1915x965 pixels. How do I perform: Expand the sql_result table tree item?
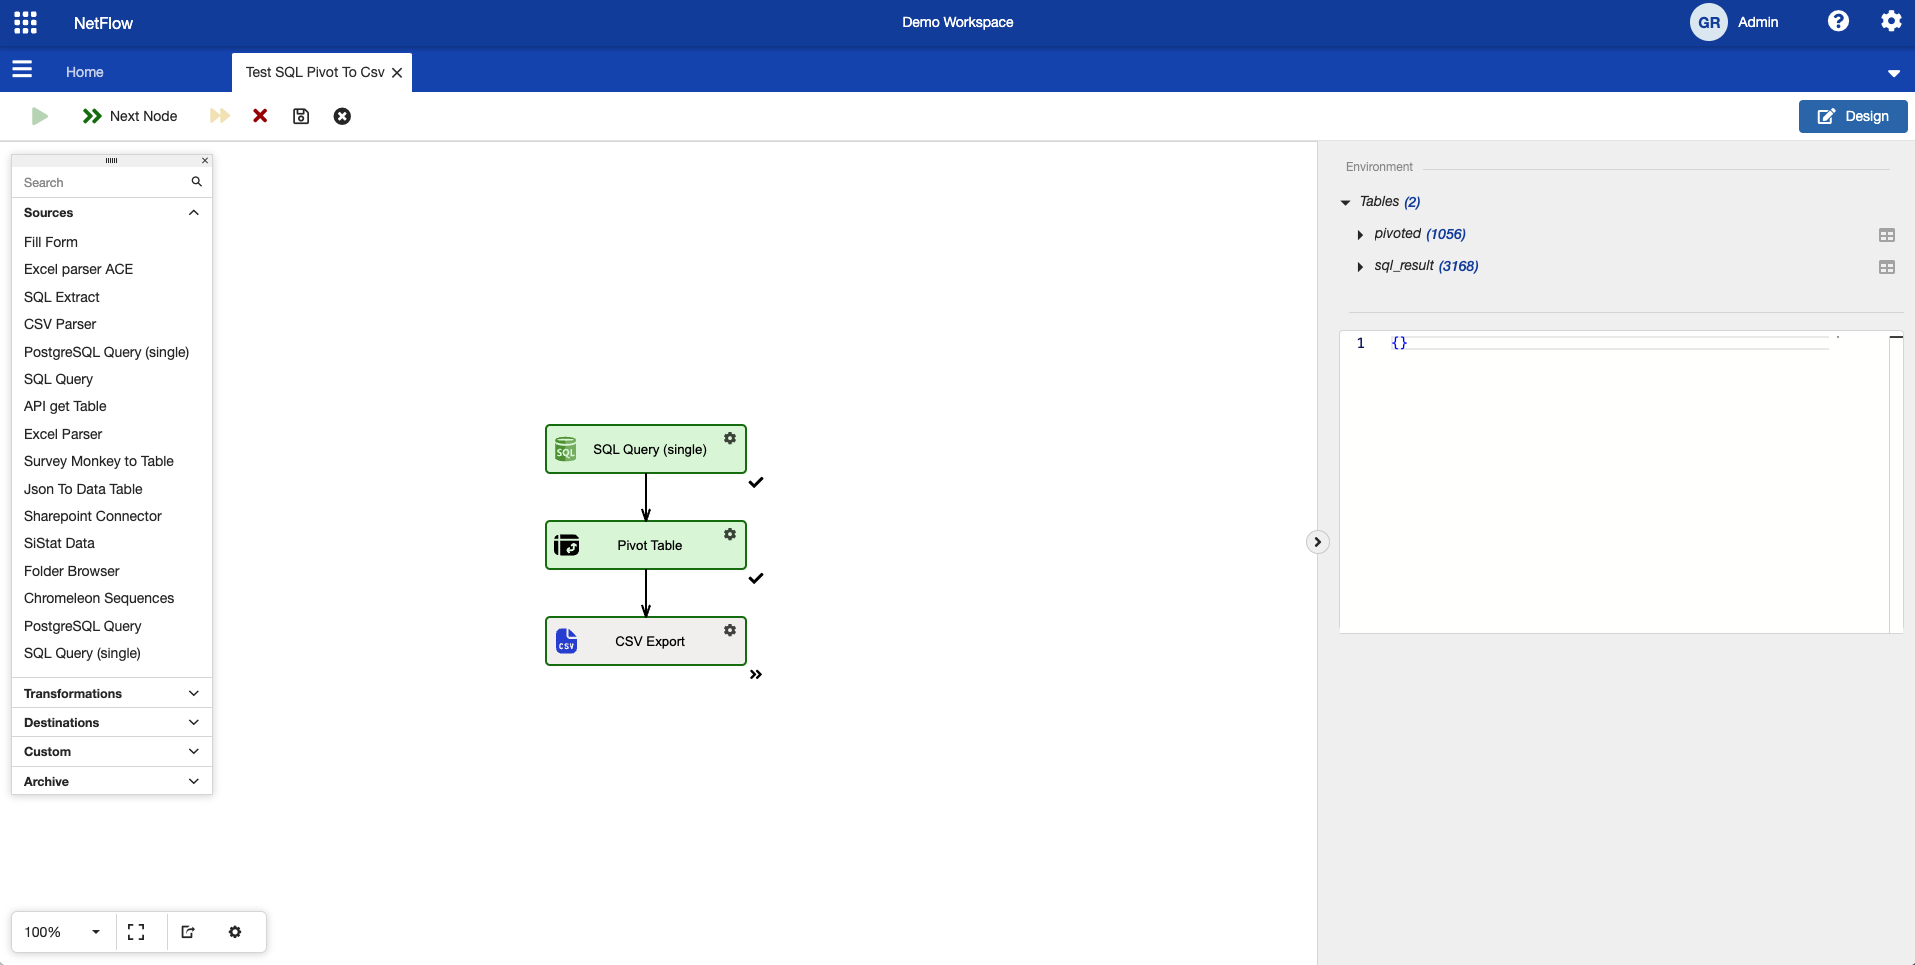pos(1360,267)
